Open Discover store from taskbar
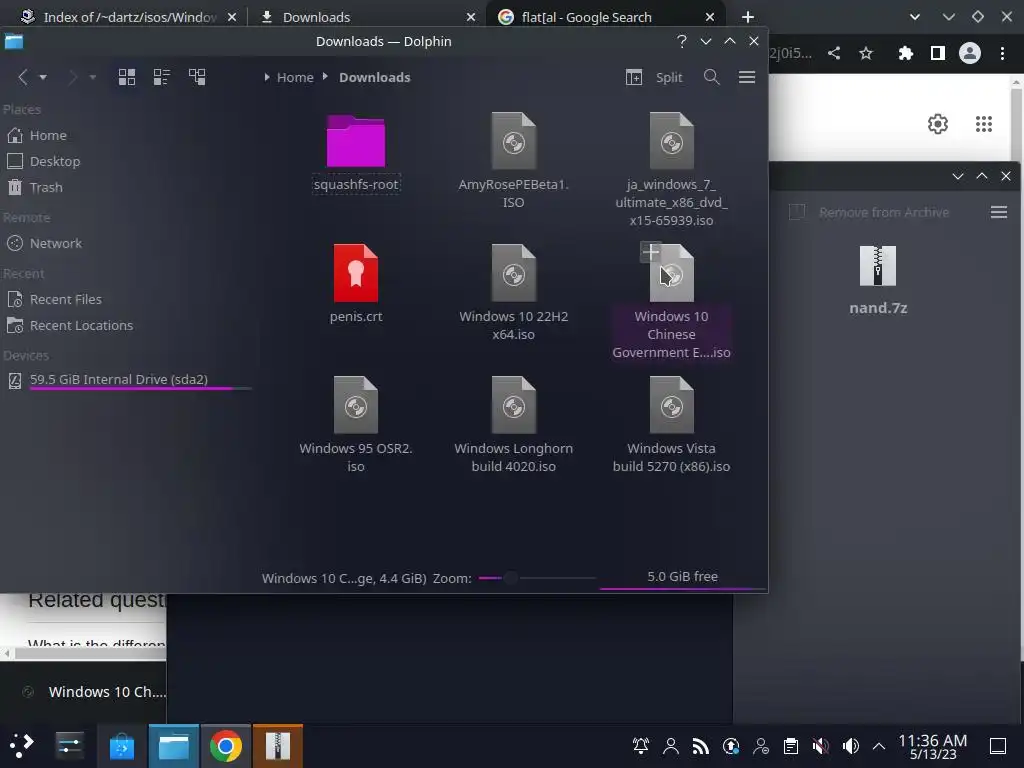 click(x=121, y=746)
